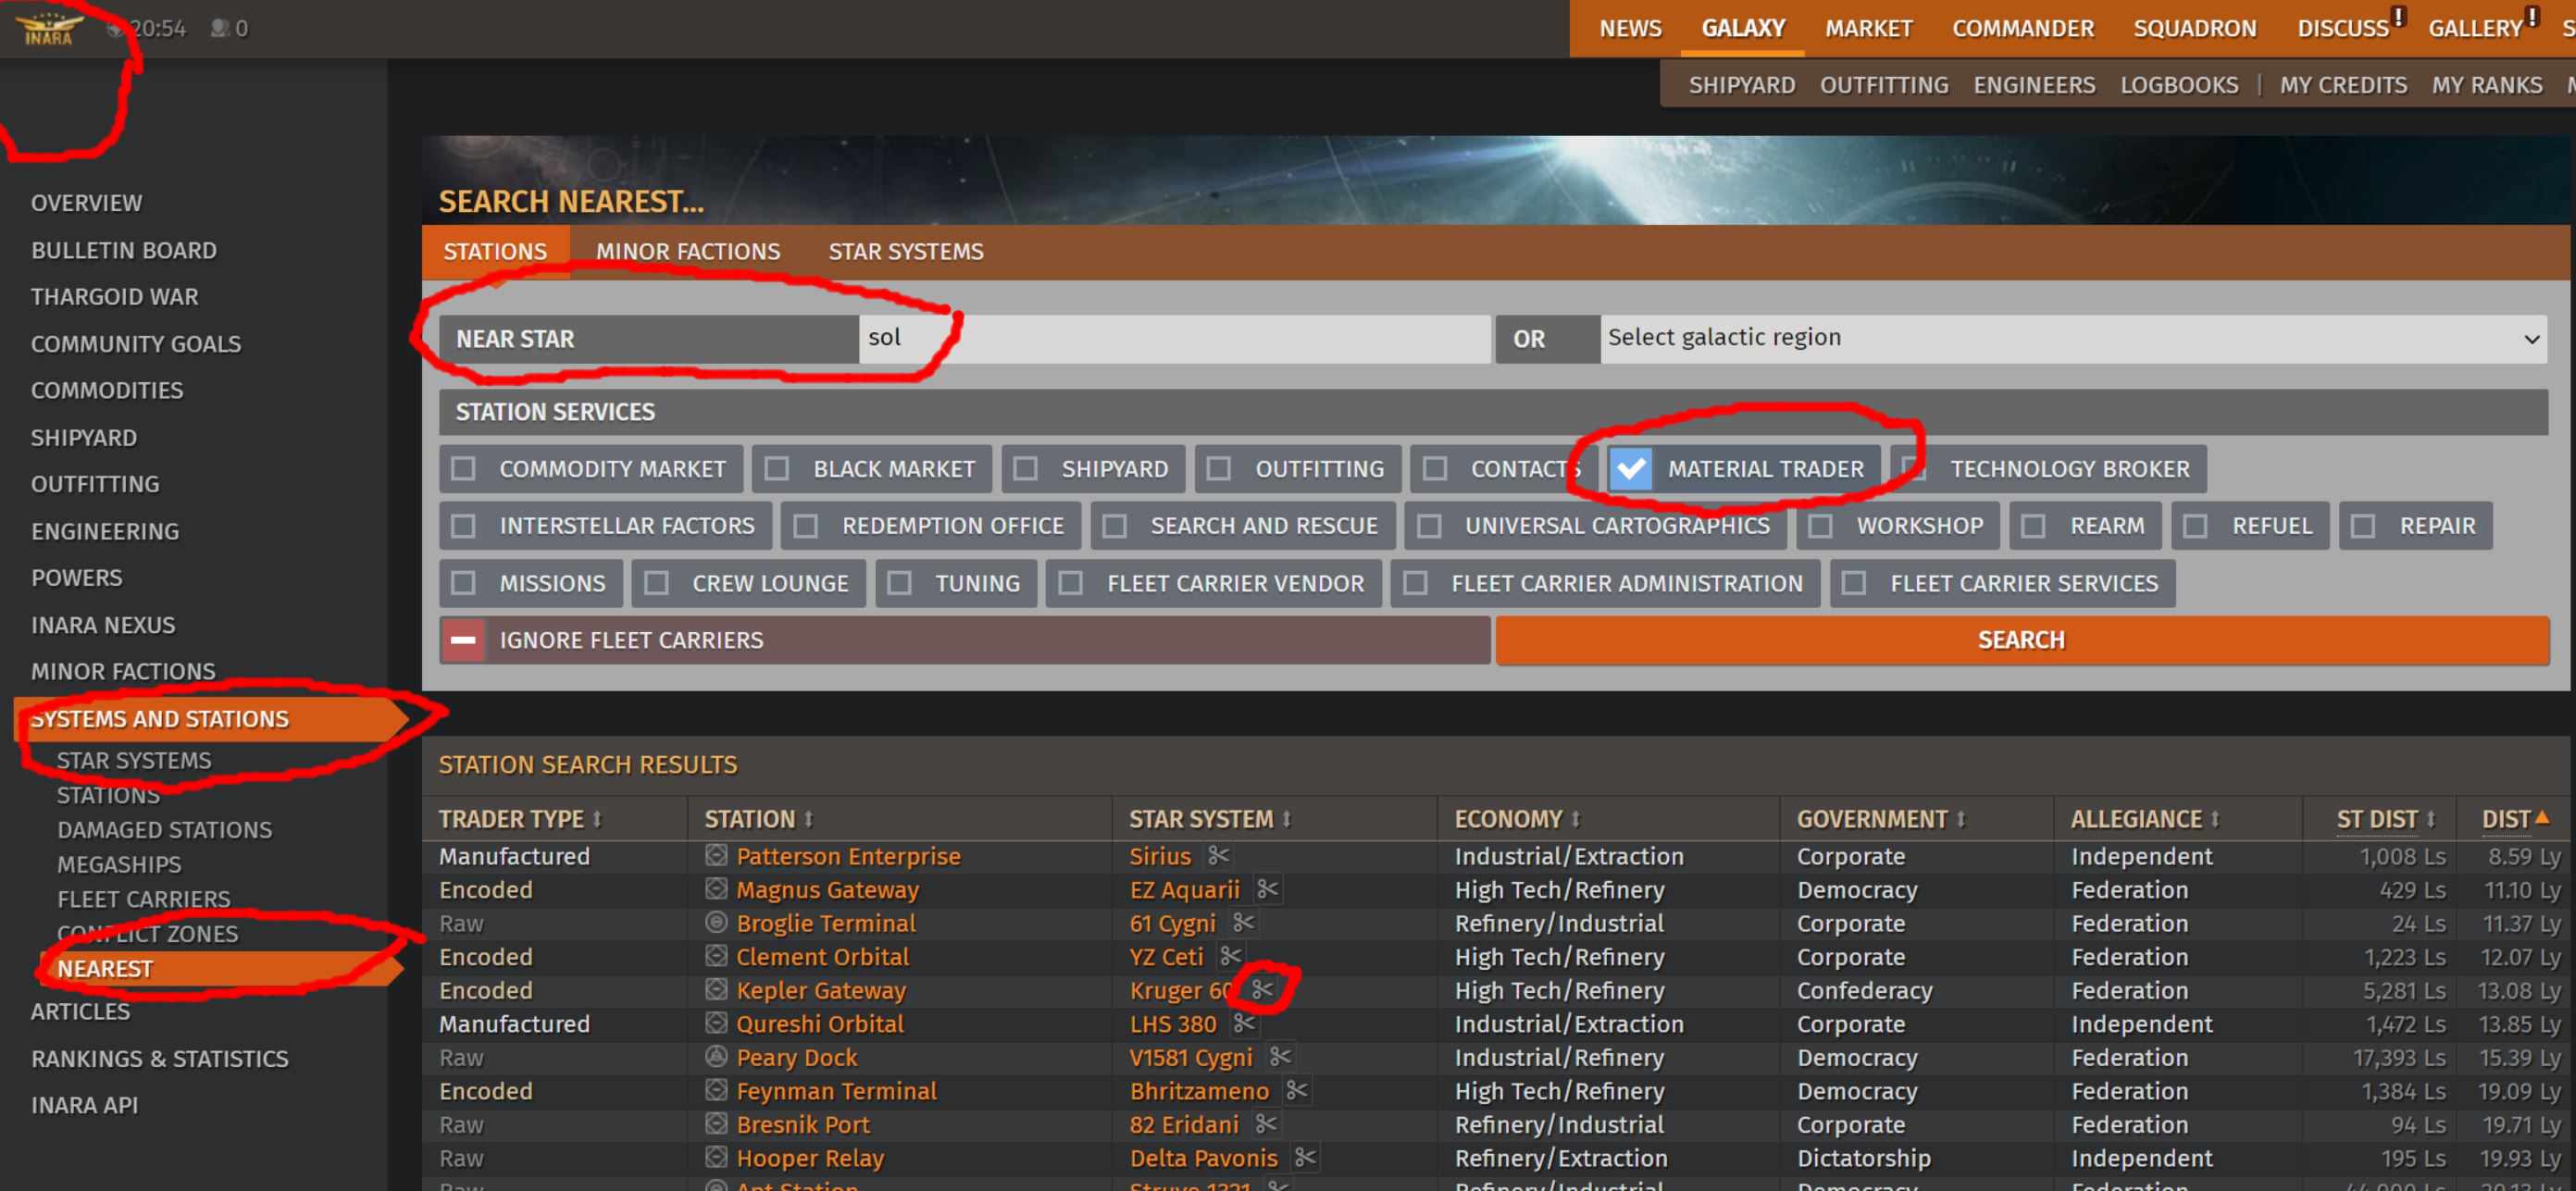The width and height of the screenshot is (2576, 1191).
Task: Sort results by Station column
Action: pos(759,819)
